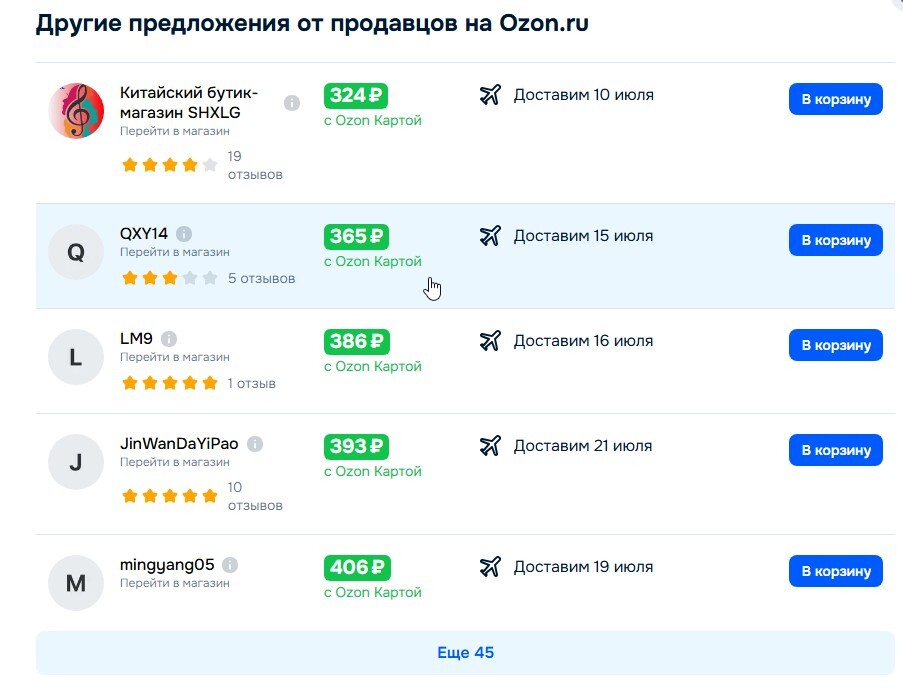Click the 365 ₽ price badge

tap(356, 237)
